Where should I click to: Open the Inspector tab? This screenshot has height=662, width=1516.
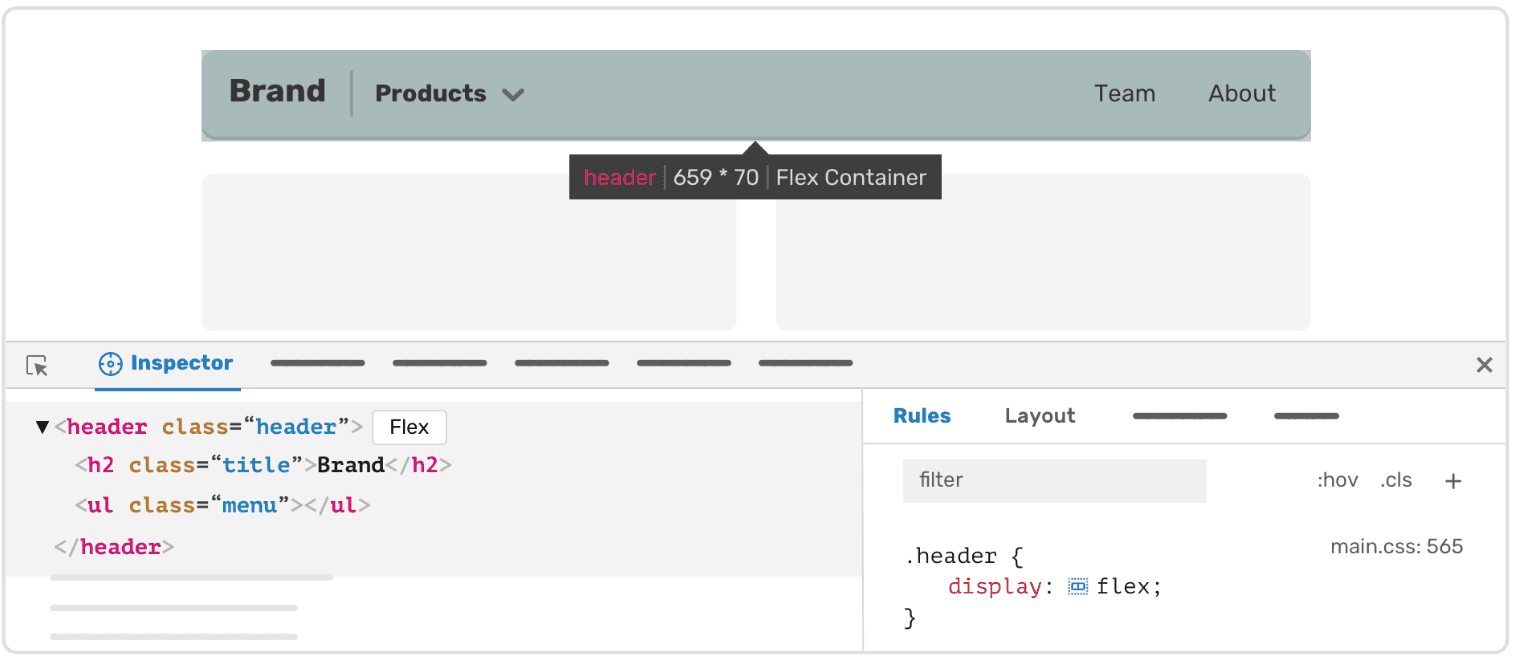pyautogui.click(x=180, y=364)
